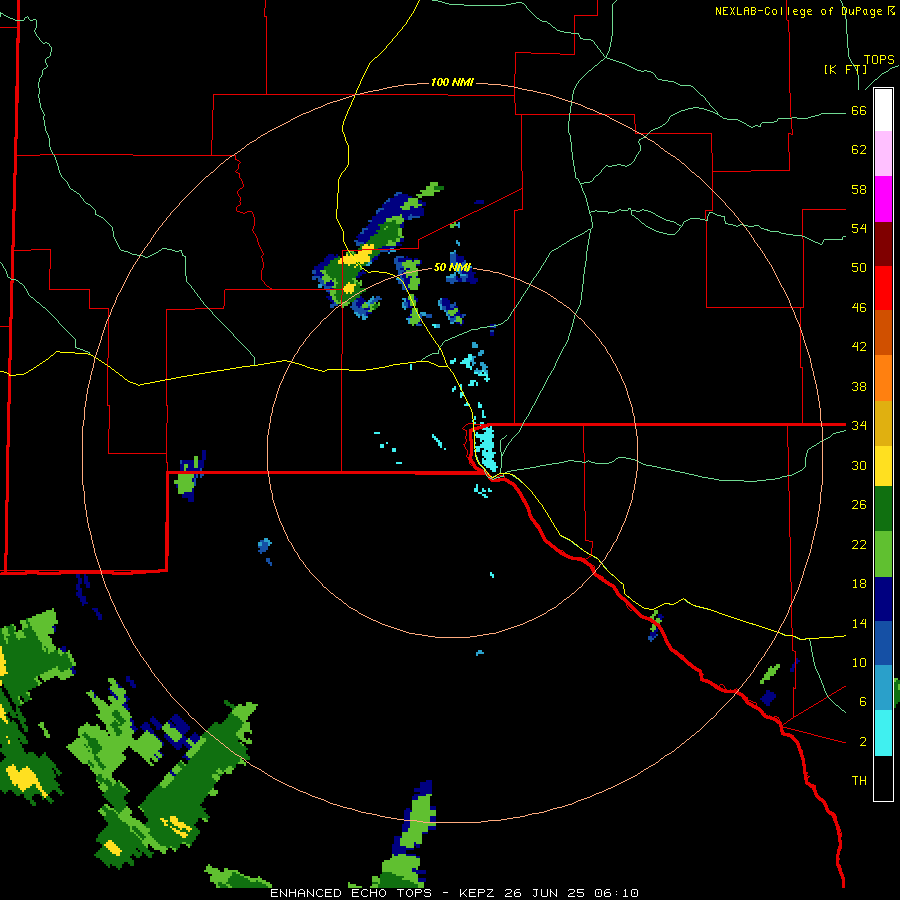900x900 pixels.
Task: Click the 34 legend value
Action: click(859, 425)
